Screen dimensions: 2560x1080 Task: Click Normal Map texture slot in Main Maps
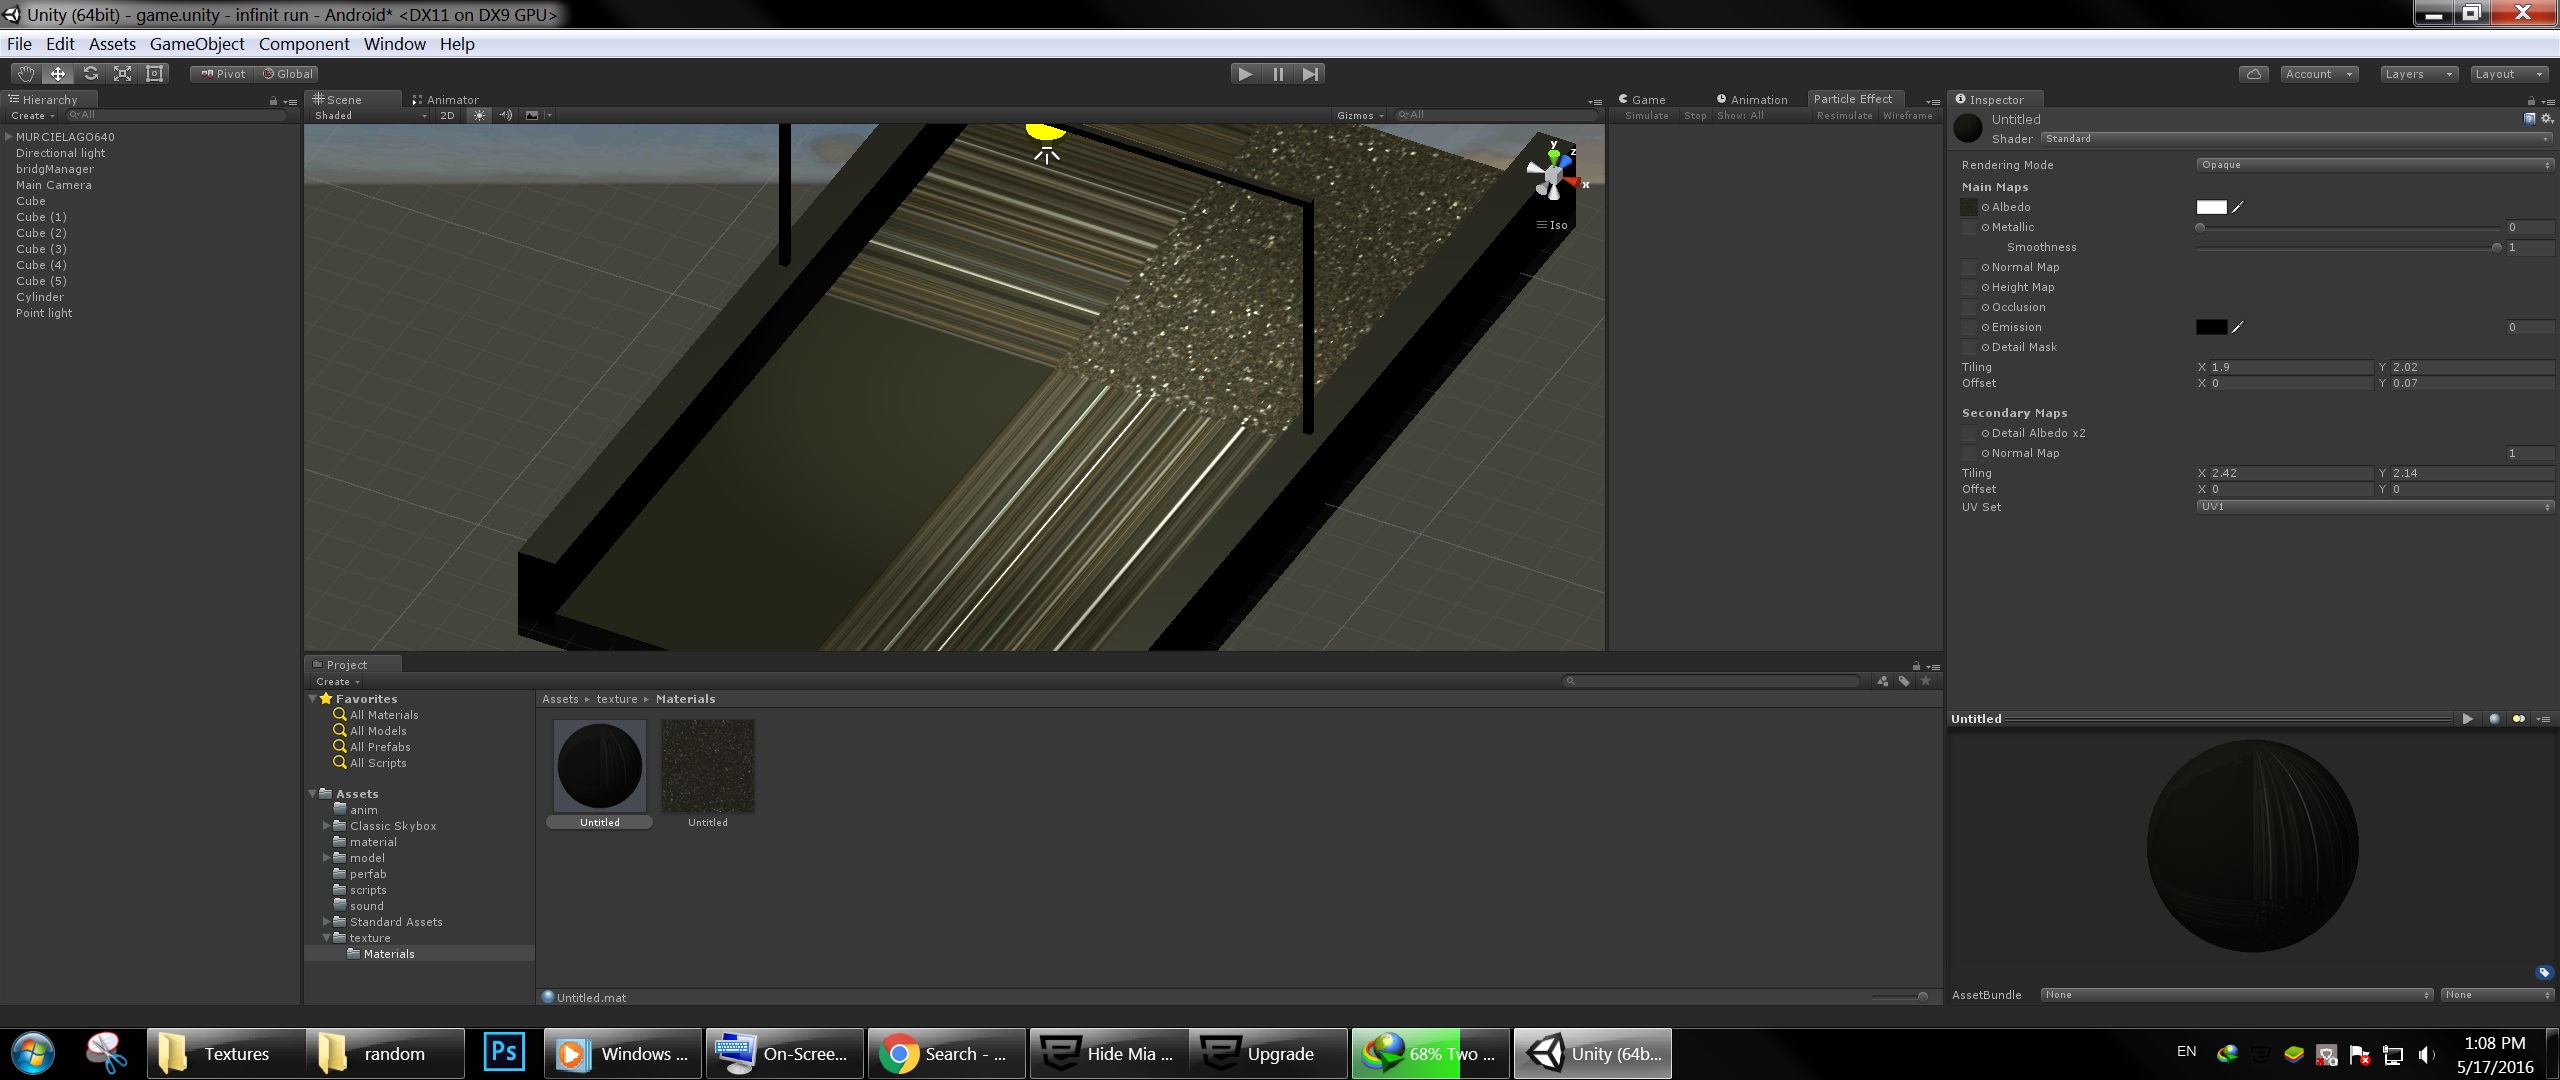pos(1969,267)
